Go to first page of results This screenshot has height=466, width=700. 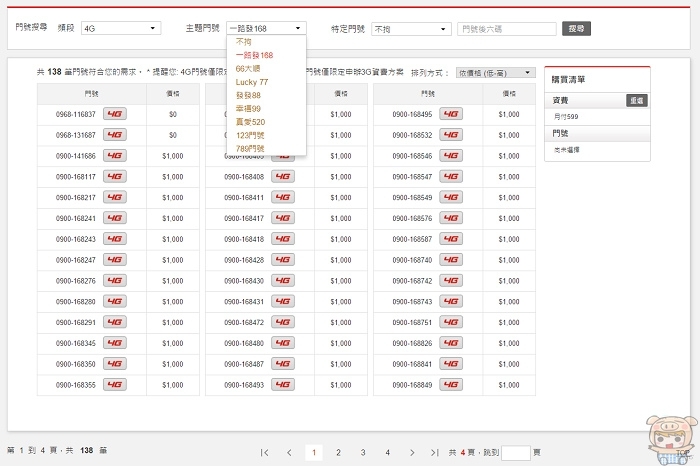pyautogui.click(x=265, y=453)
